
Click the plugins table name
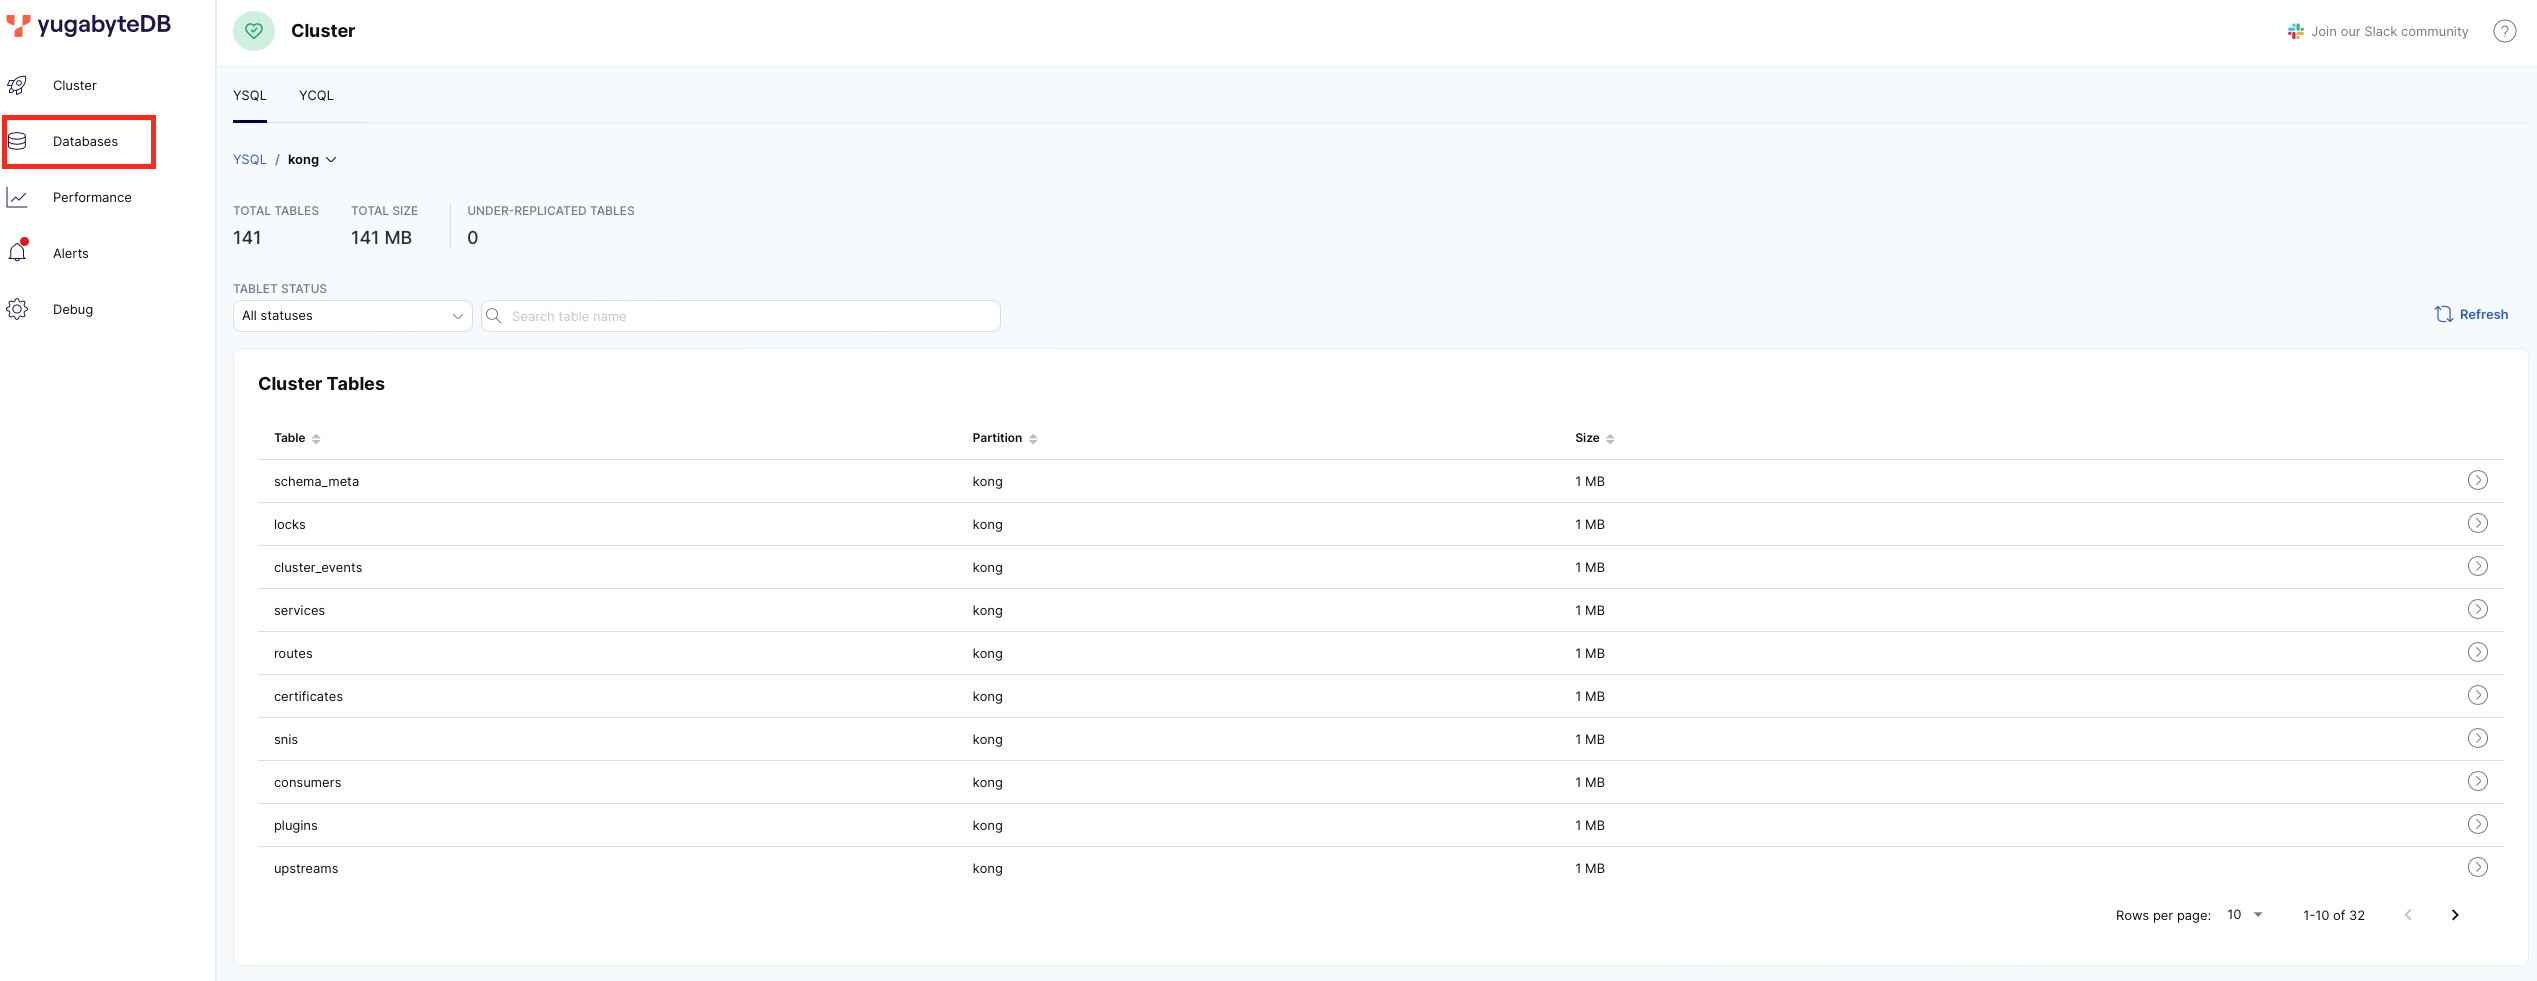pos(296,826)
